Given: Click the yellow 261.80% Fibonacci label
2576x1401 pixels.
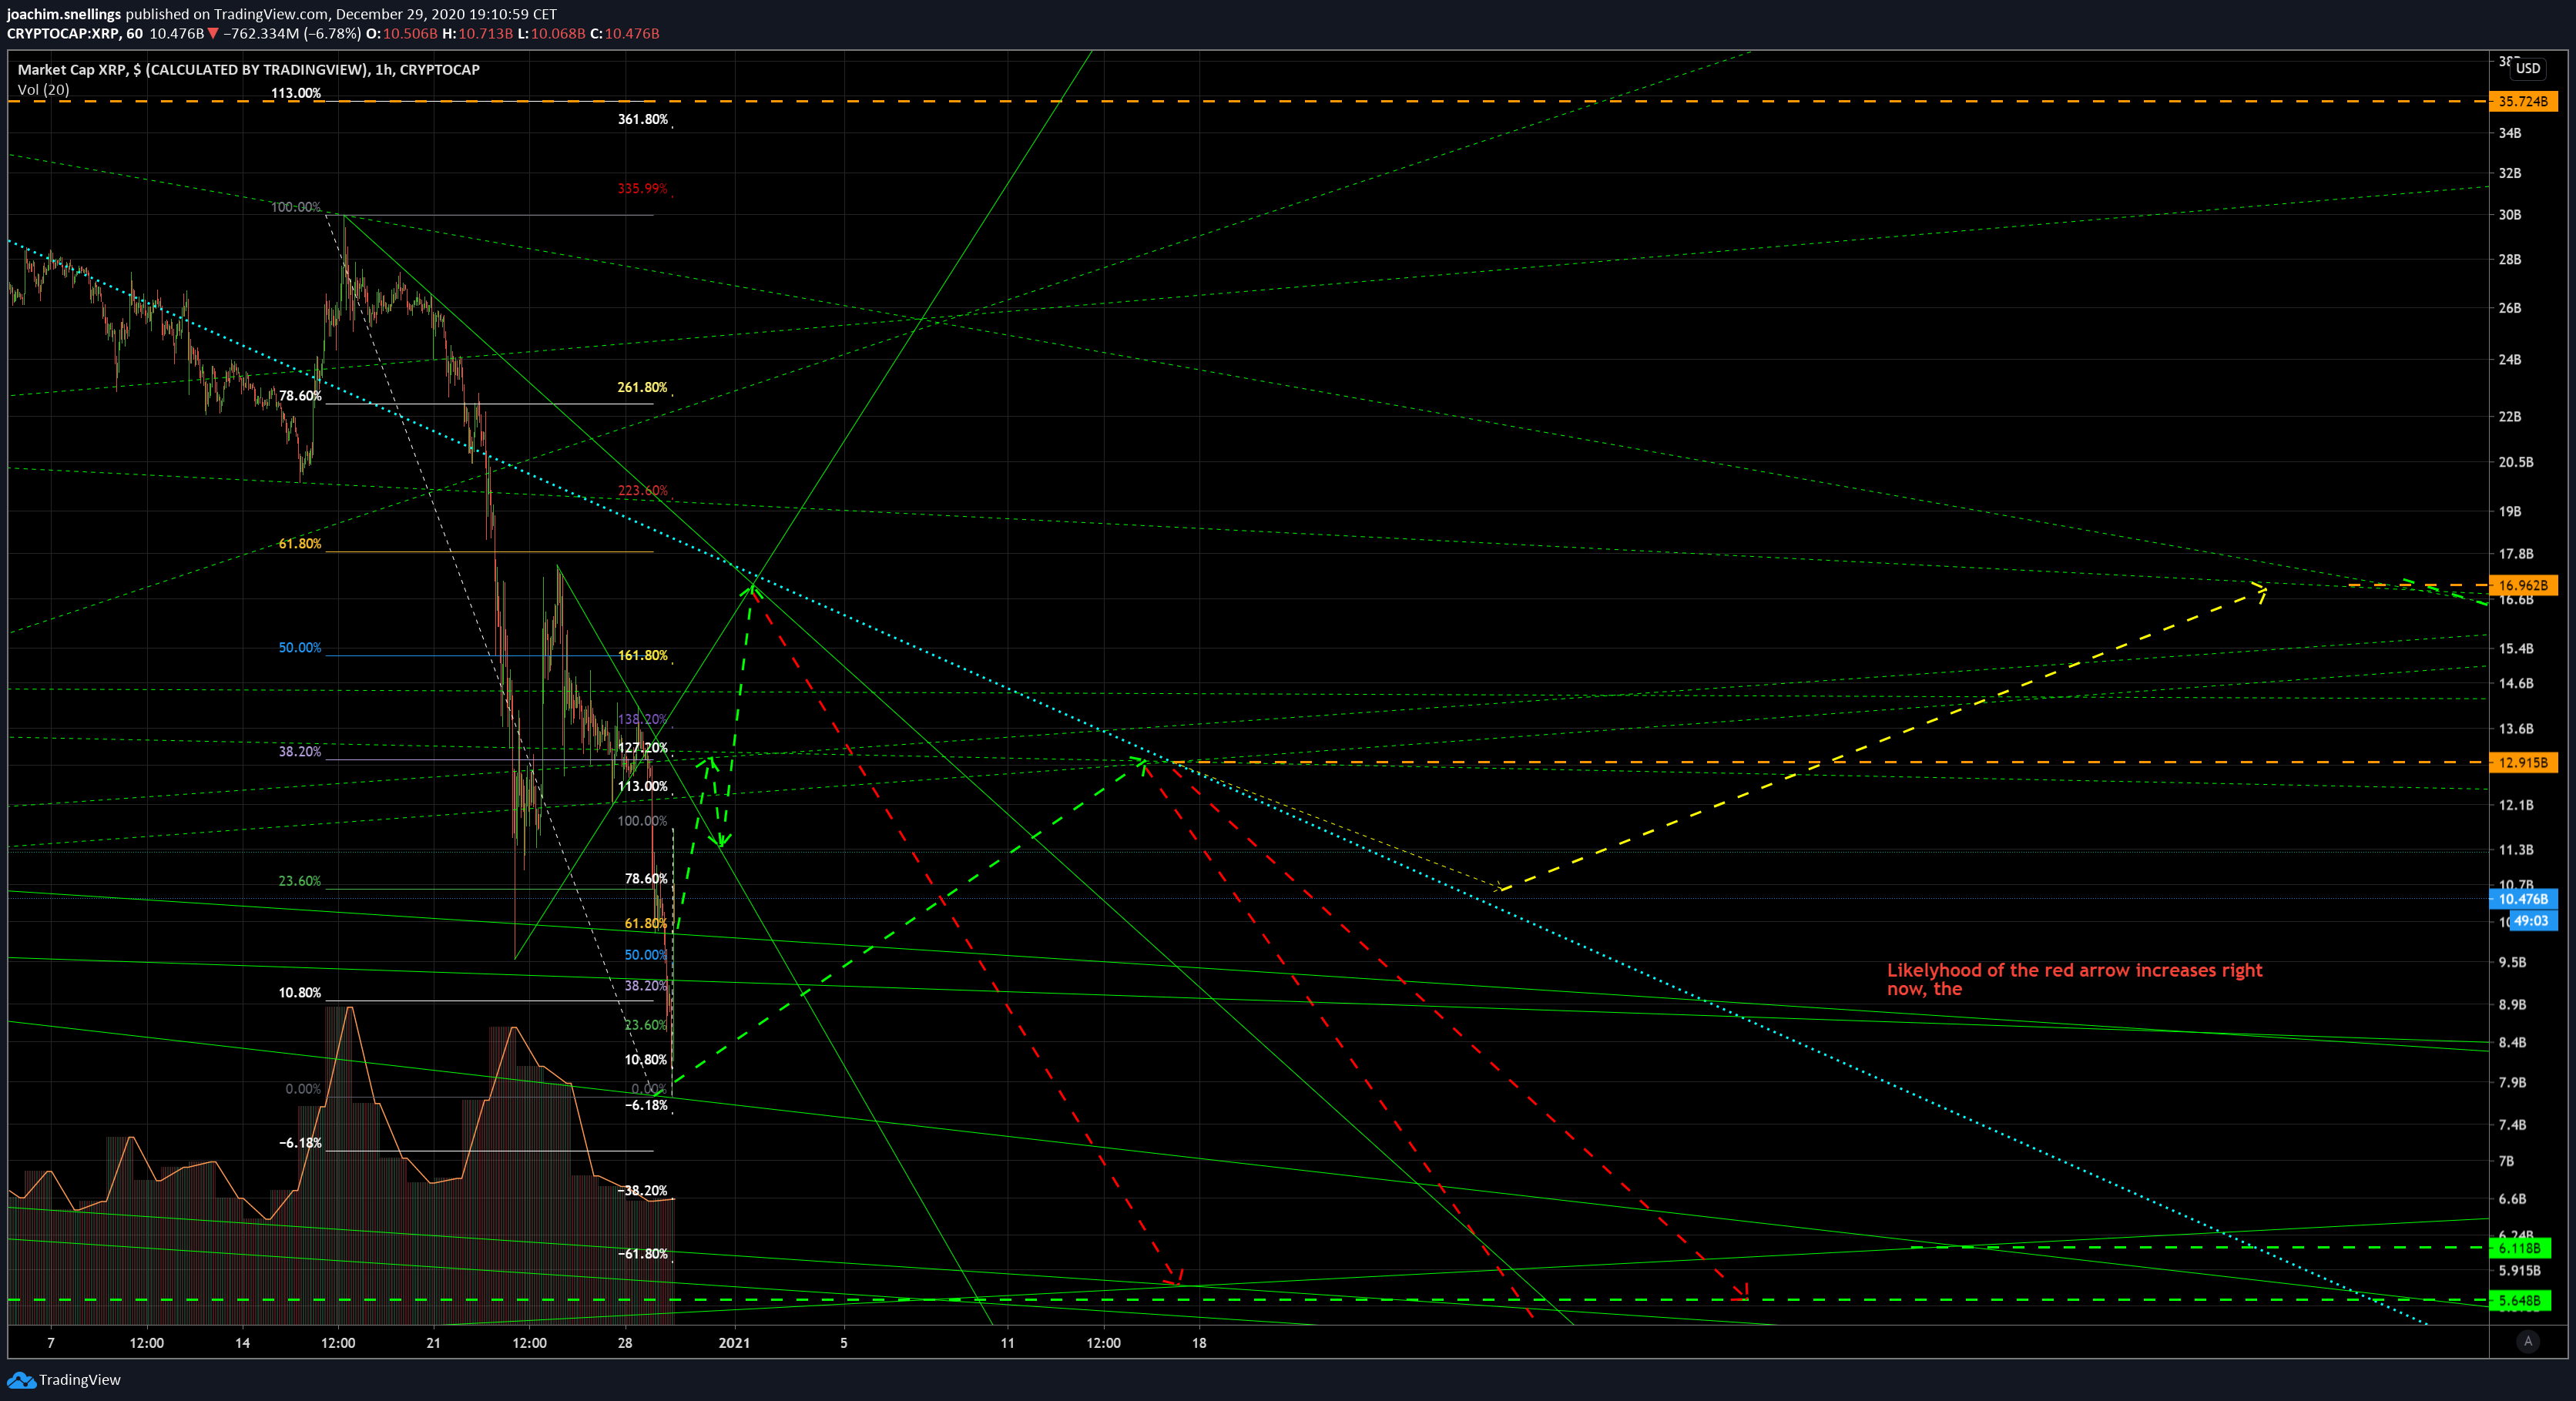Looking at the screenshot, I should pyautogui.click(x=642, y=387).
